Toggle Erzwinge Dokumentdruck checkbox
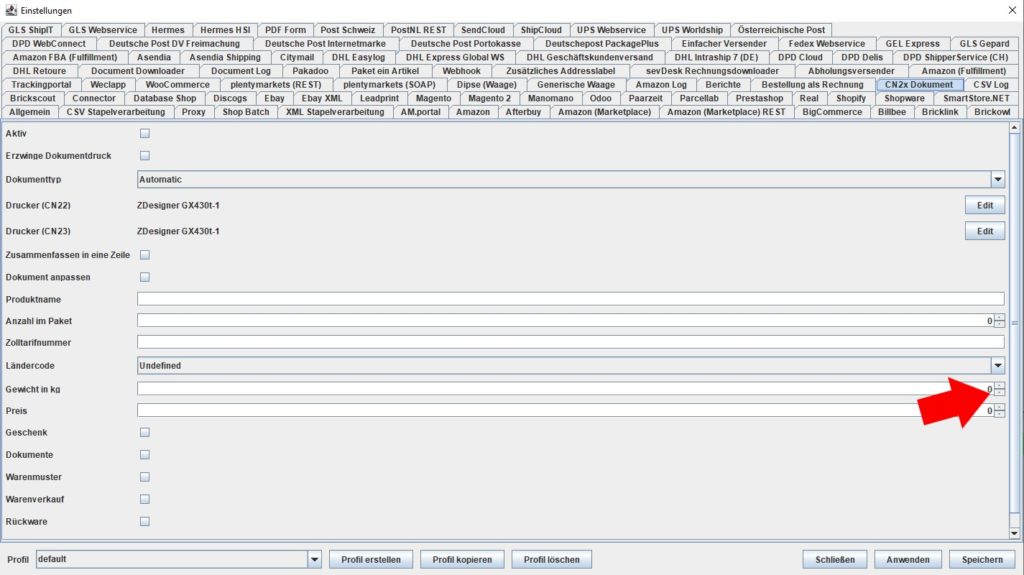 tap(145, 156)
